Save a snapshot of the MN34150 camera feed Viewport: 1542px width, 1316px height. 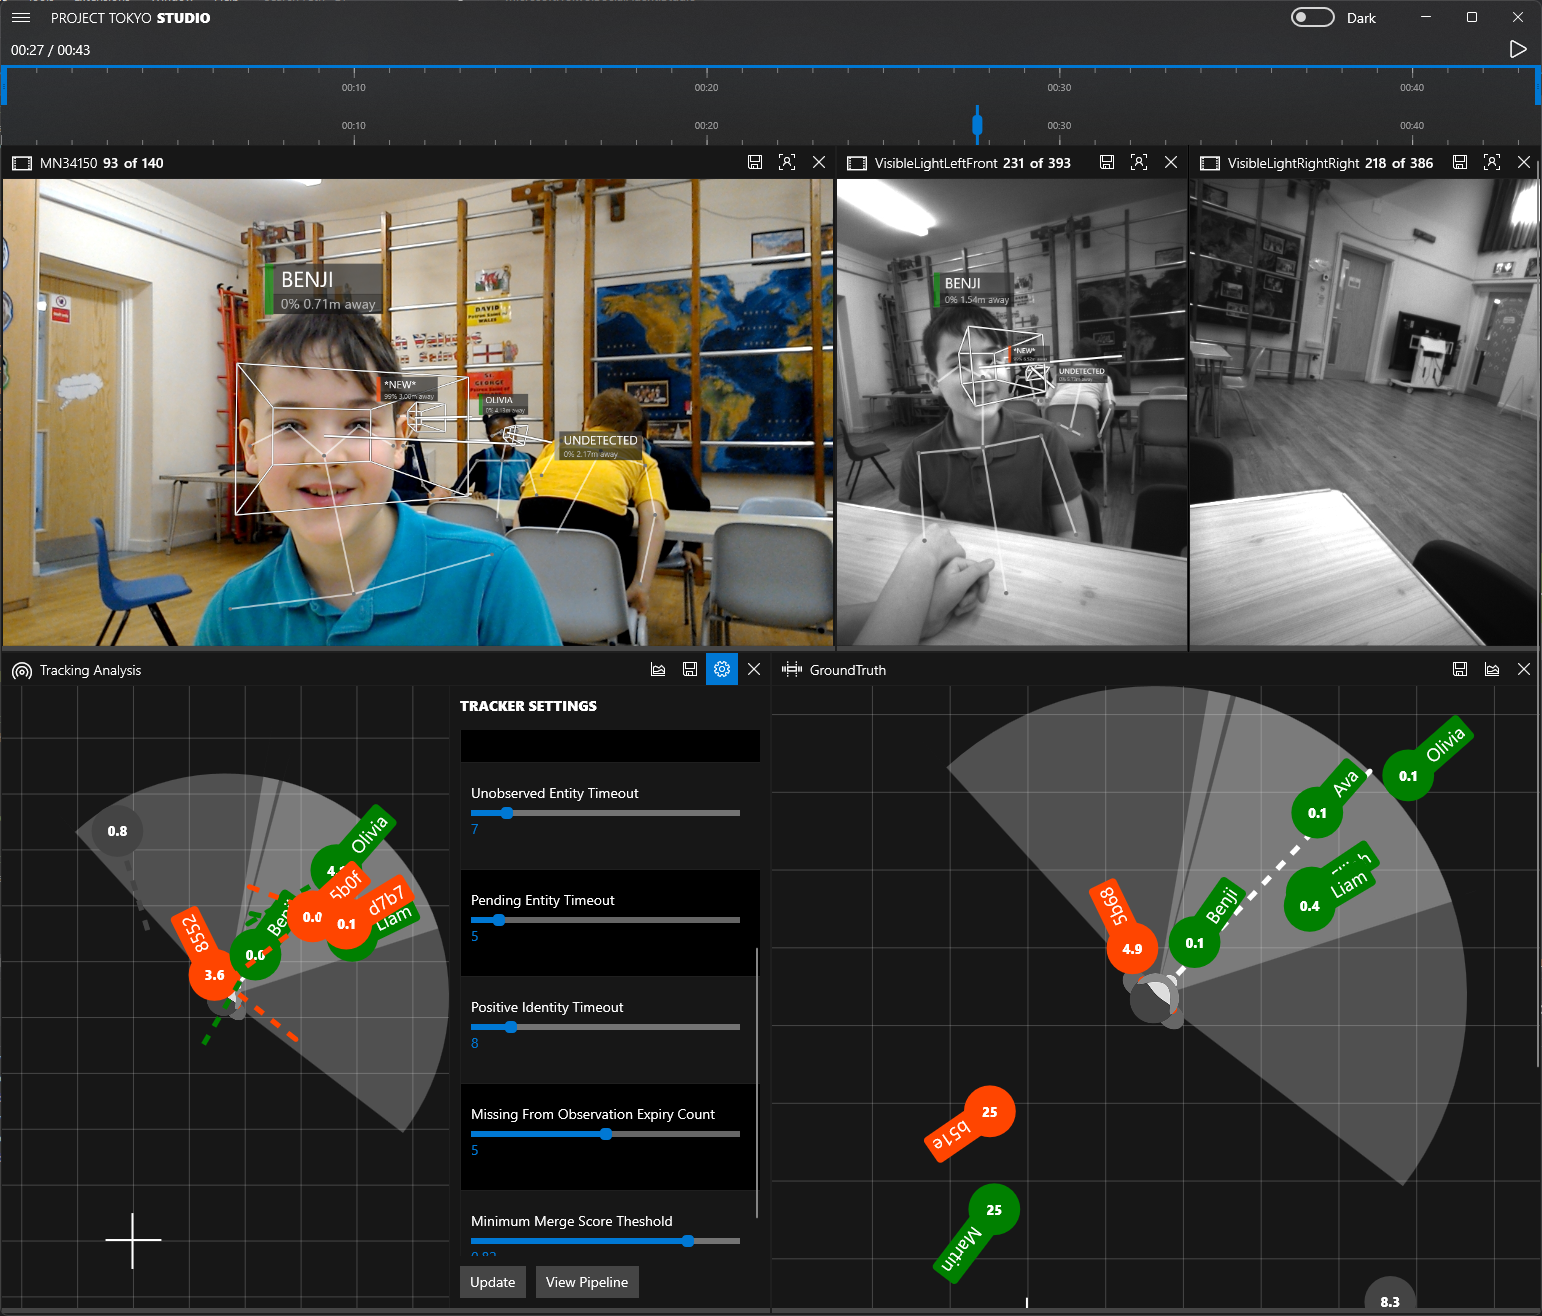click(x=755, y=162)
